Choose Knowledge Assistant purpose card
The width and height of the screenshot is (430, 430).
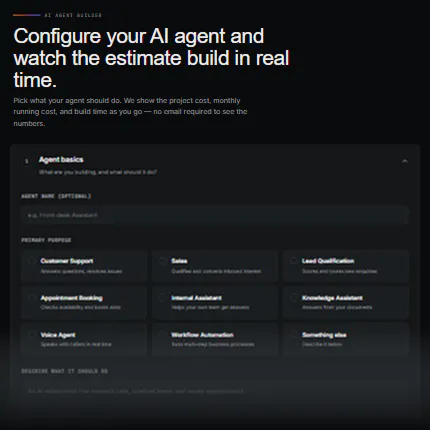pyautogui.click(x=346, y=302)
